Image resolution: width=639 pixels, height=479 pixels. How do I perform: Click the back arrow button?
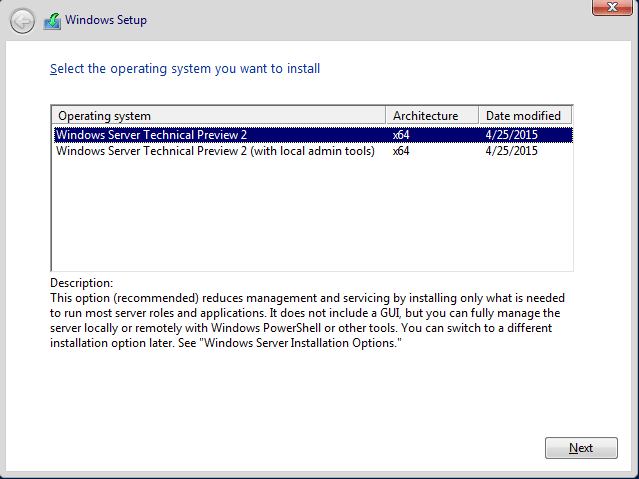coord(22,20)
